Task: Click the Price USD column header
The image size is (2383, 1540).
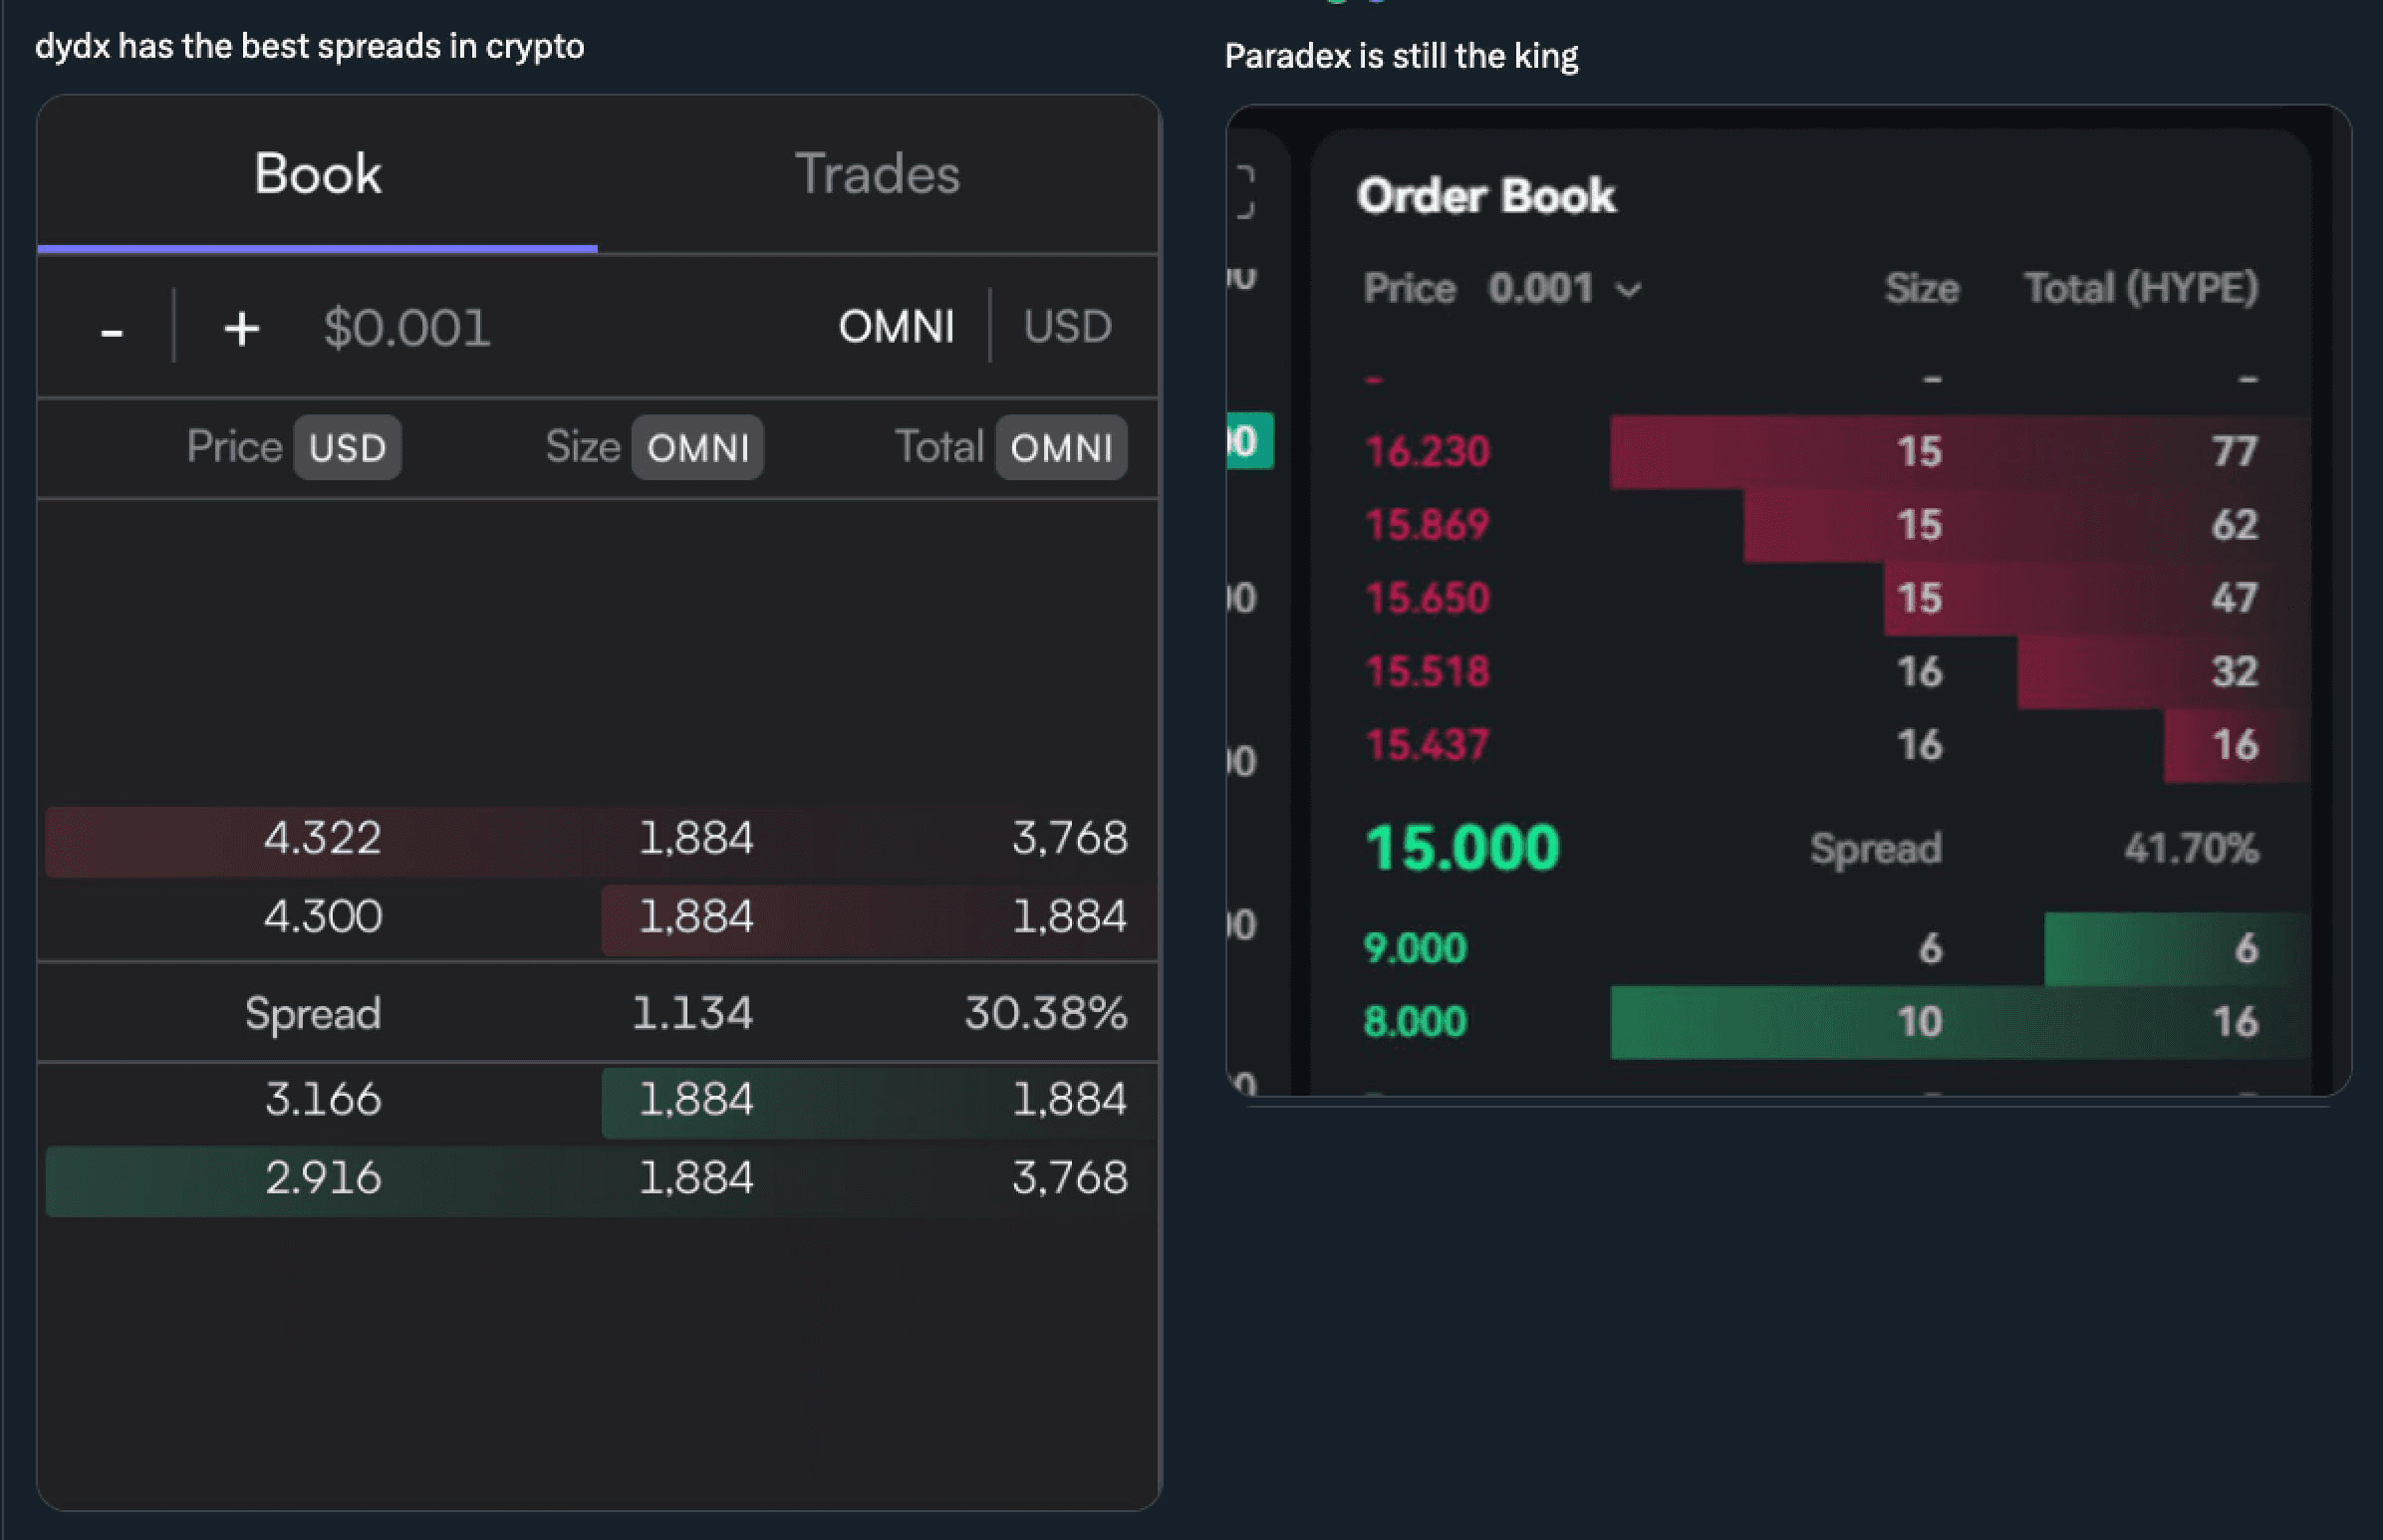Action: [x=293, y=447]
